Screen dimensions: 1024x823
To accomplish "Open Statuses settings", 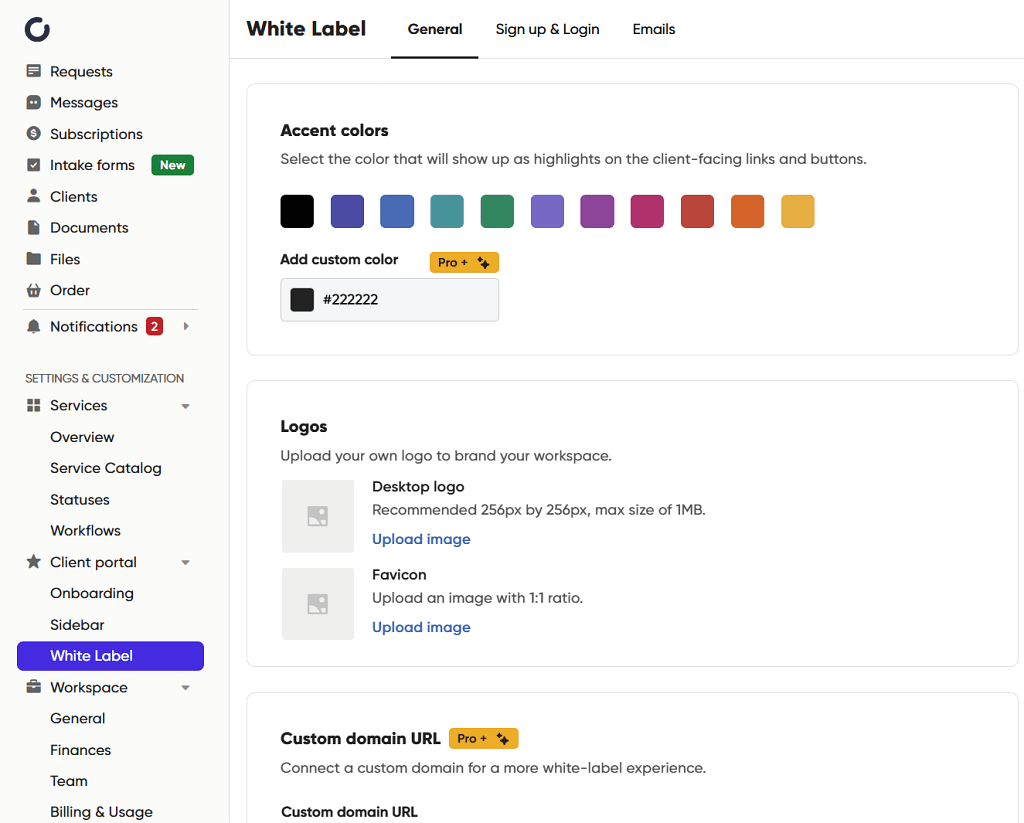I will click(x=80, y=500).
